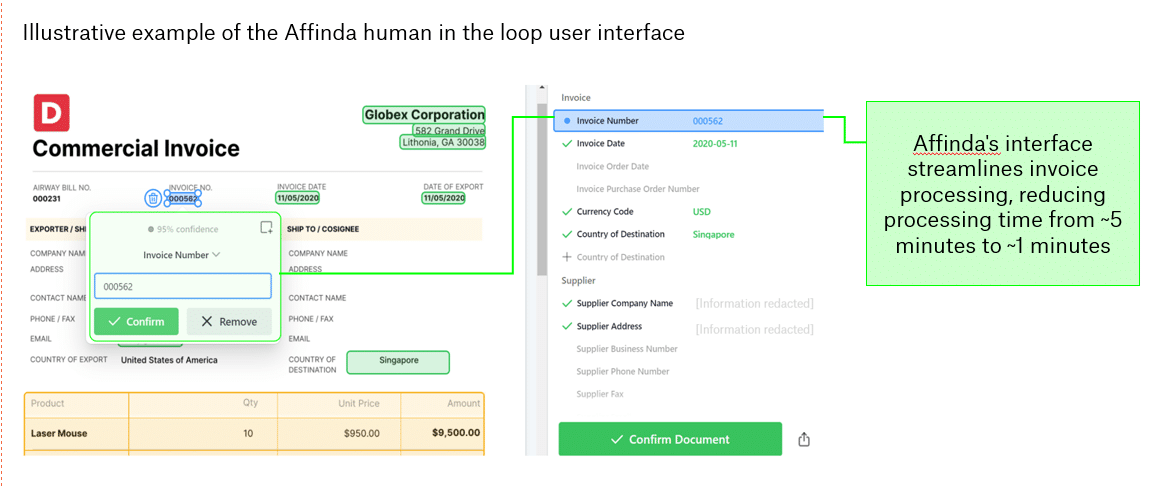Click the highlighted Globex Corporation annotation
Image resolution: width=1157 pixels, height=486 pixels.
tap(424, 114)
